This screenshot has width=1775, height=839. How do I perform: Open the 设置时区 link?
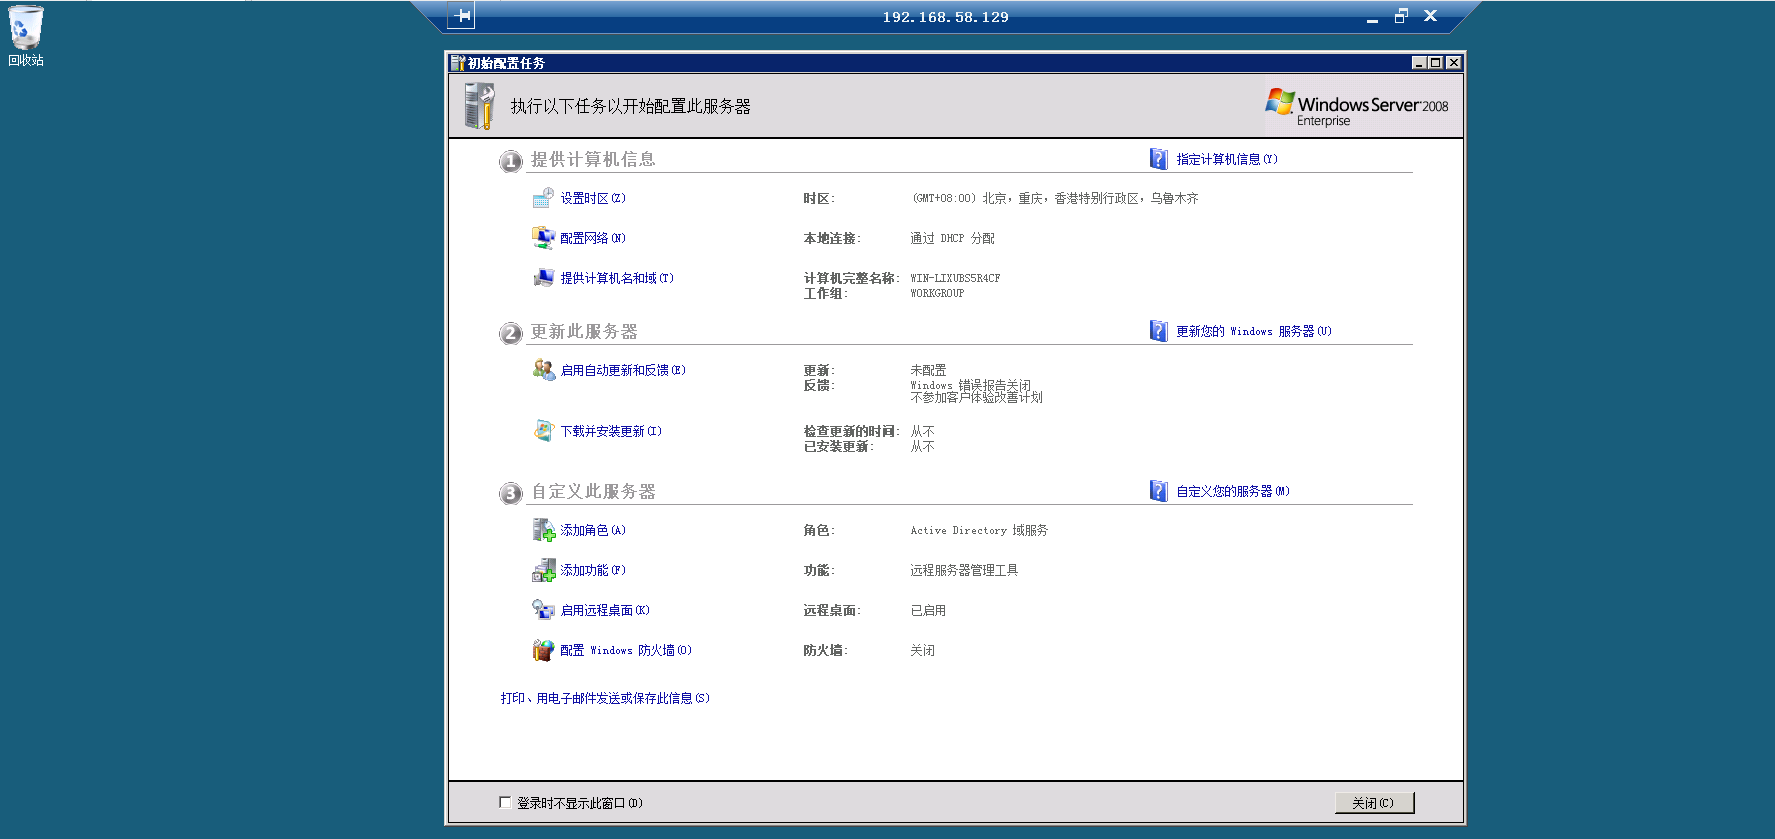(592, 198)
